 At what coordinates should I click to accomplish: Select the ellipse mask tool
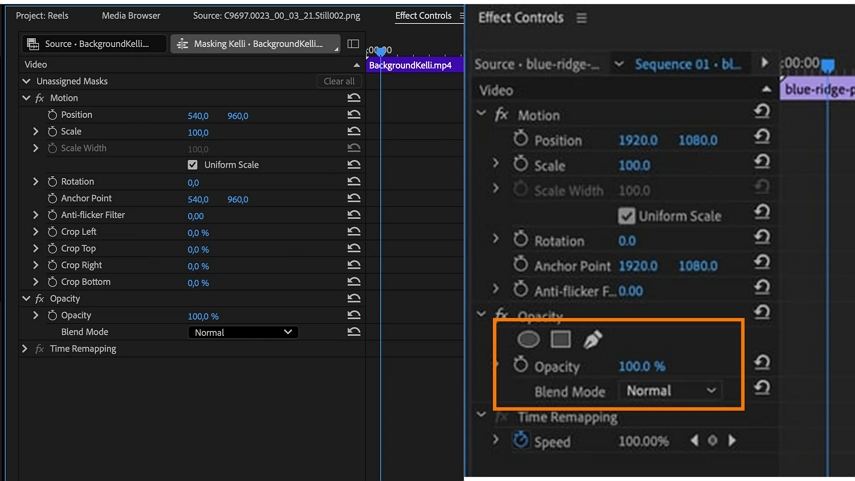[528, 339]
